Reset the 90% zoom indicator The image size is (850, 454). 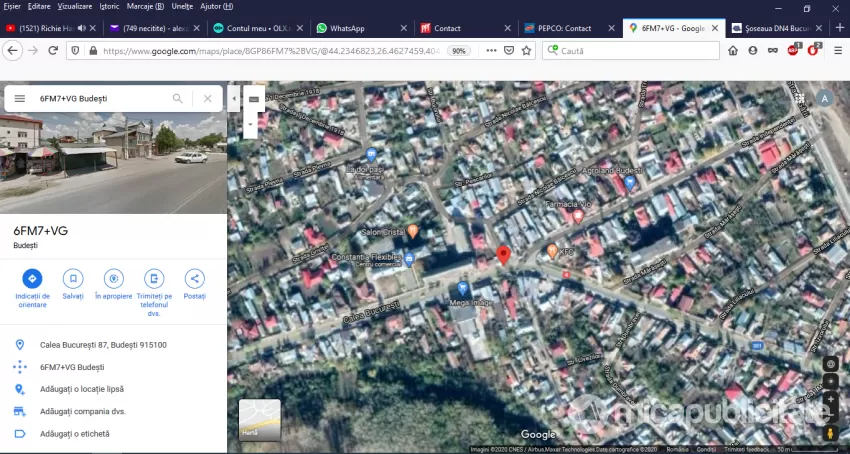tap(458, 50)
